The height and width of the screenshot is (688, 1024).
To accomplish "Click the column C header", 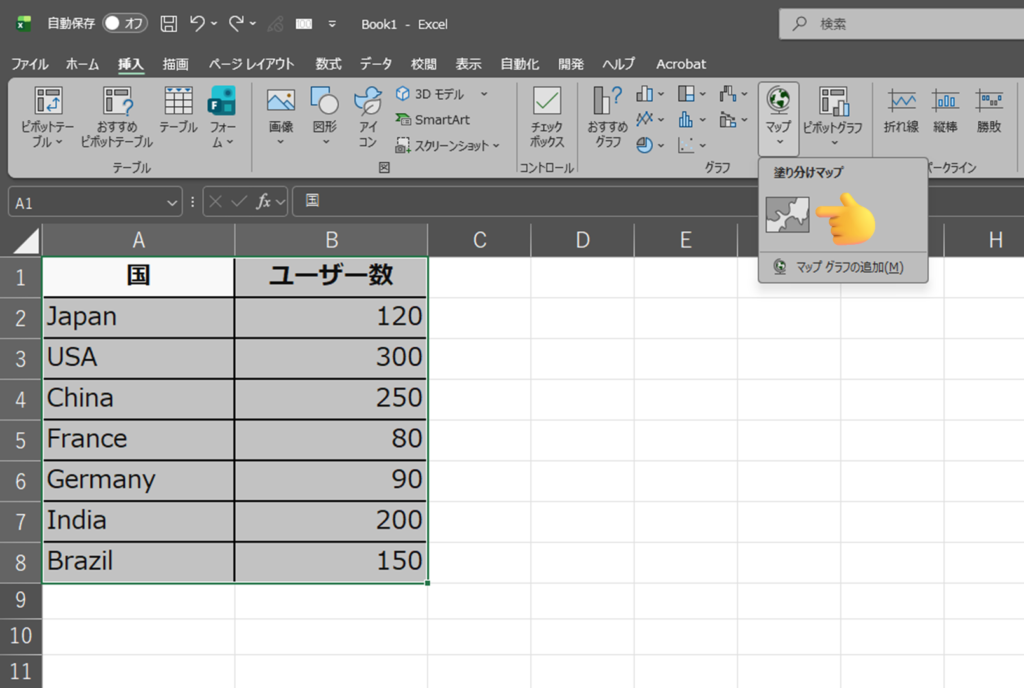I will coord(479,240).
